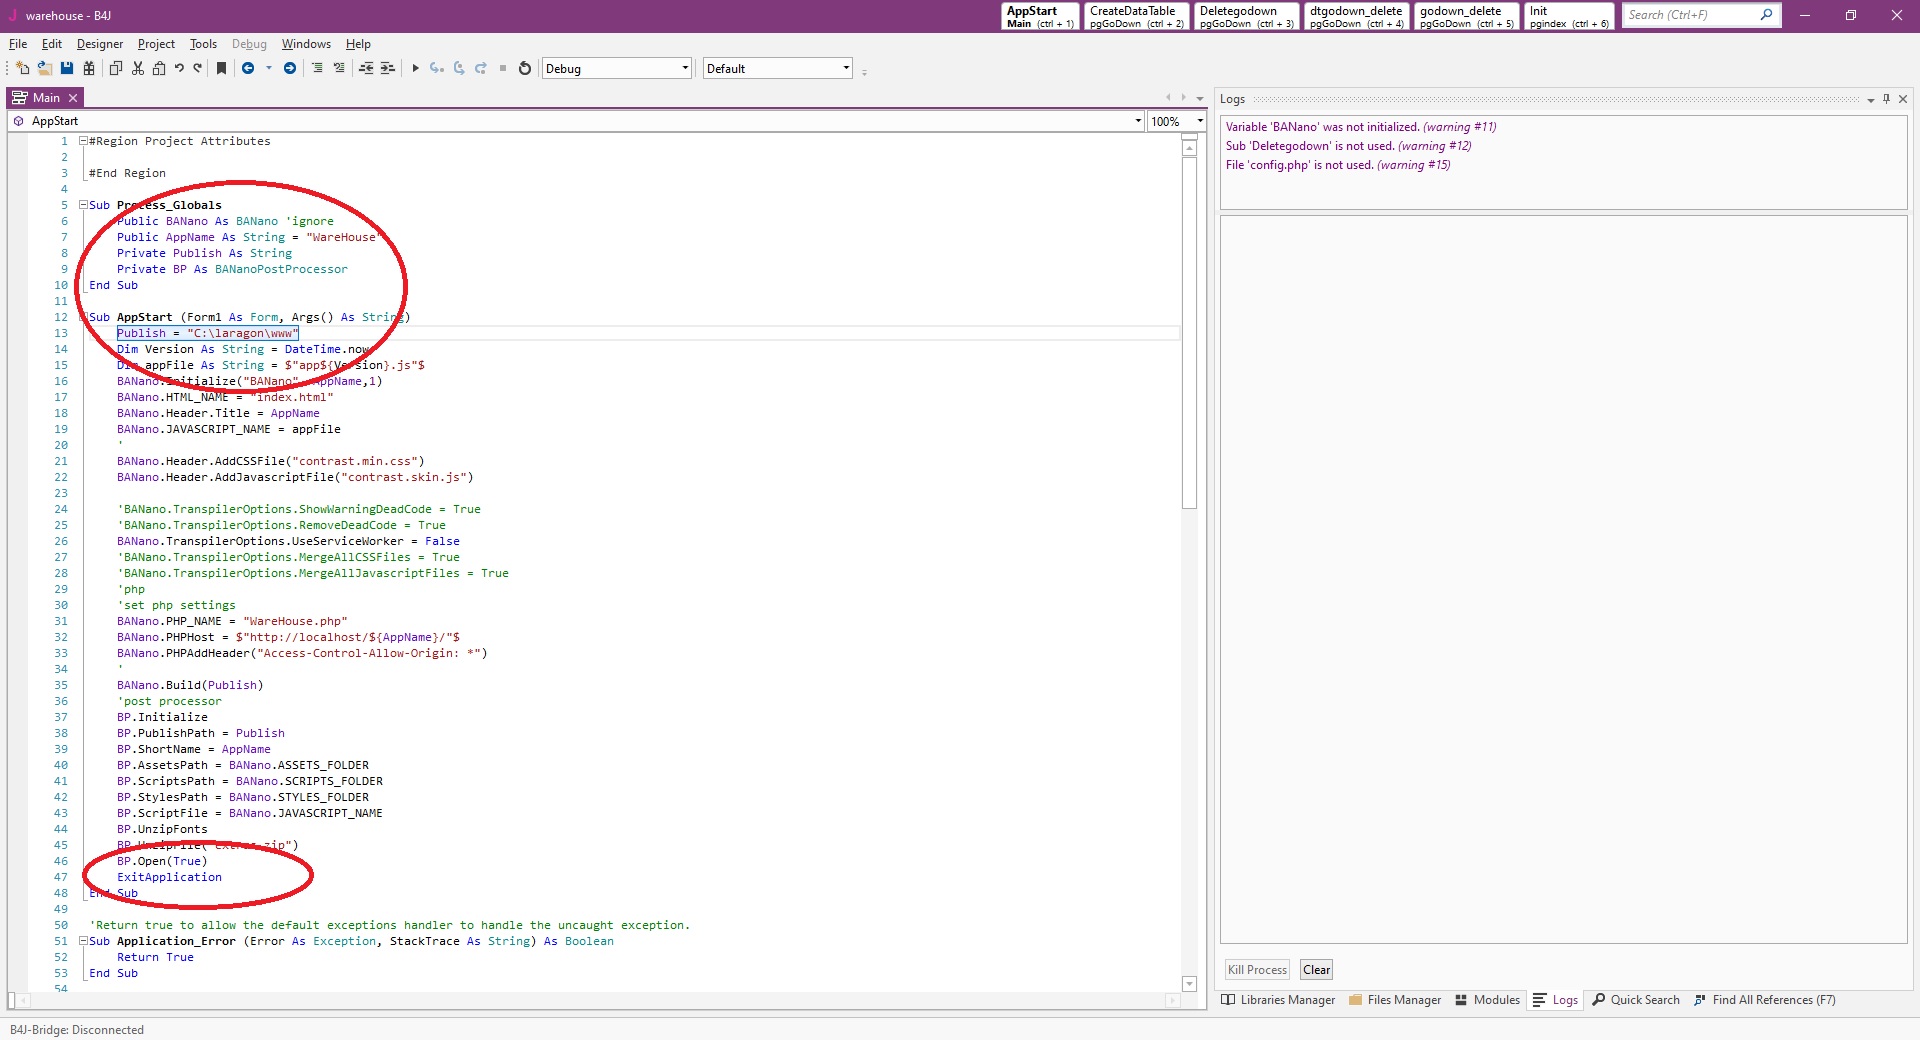Click the Toggle Bookmark icon
Viewport: 1920px width, 1040px height.
click(221, 68)
